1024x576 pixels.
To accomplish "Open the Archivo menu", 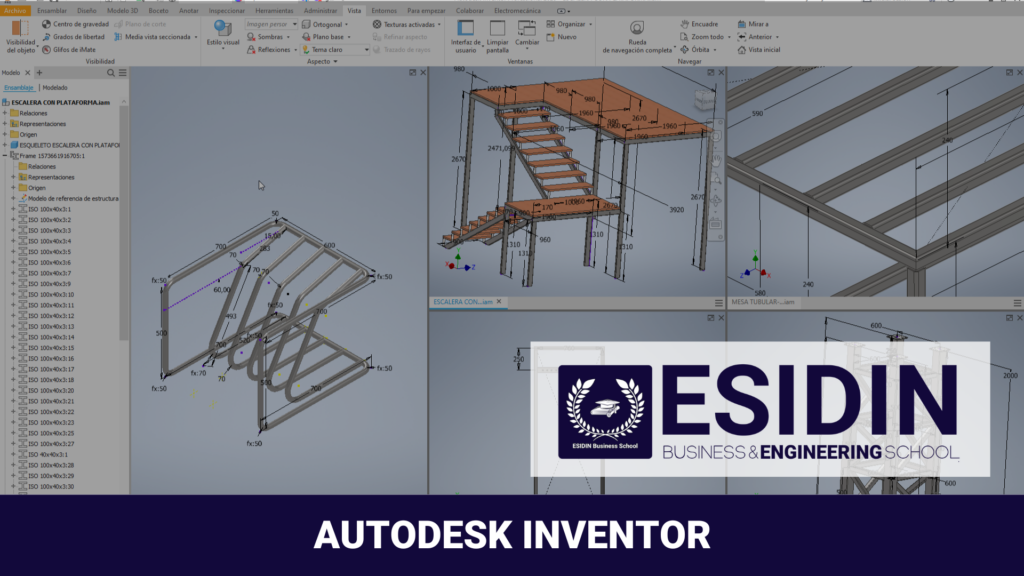I will [15, 10].
